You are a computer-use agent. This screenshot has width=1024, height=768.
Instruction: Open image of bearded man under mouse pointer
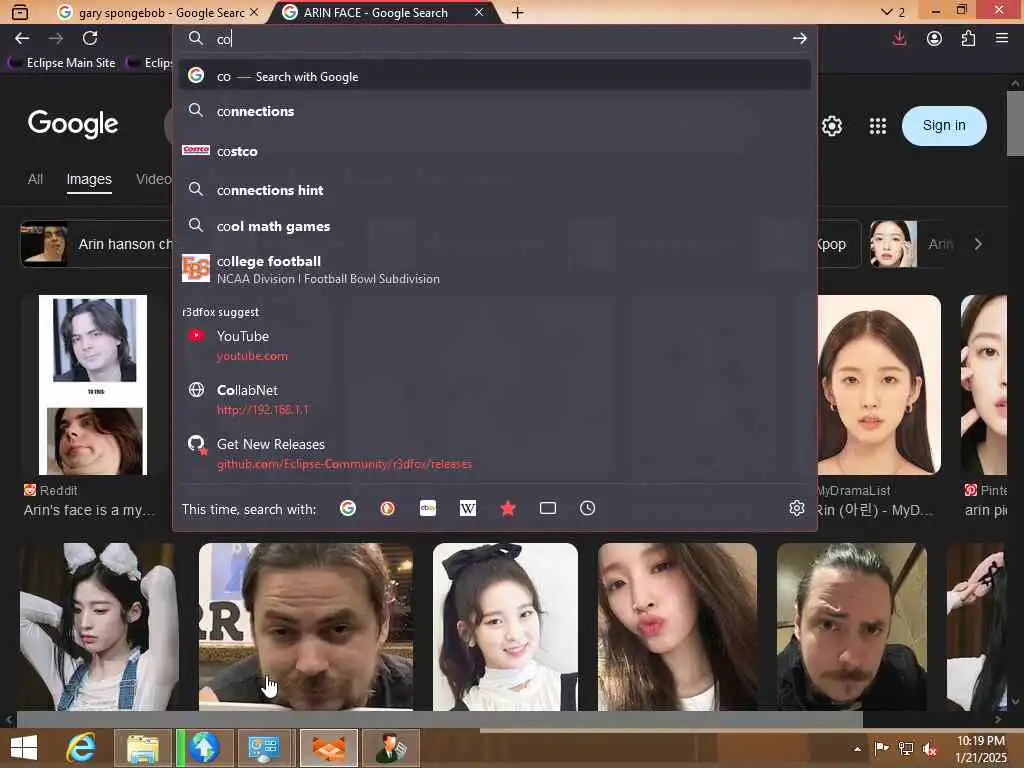306,626
